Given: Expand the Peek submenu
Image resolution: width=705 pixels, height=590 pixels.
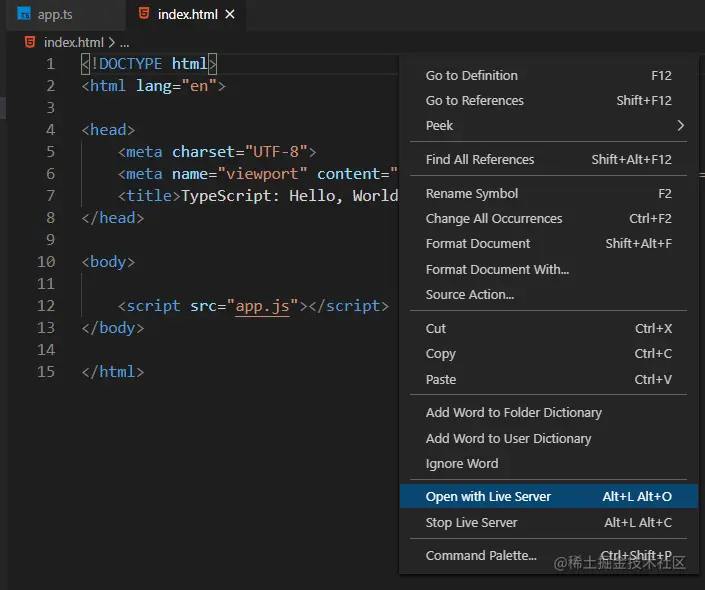Looking at the screenshot, I should tap(549, 125).
